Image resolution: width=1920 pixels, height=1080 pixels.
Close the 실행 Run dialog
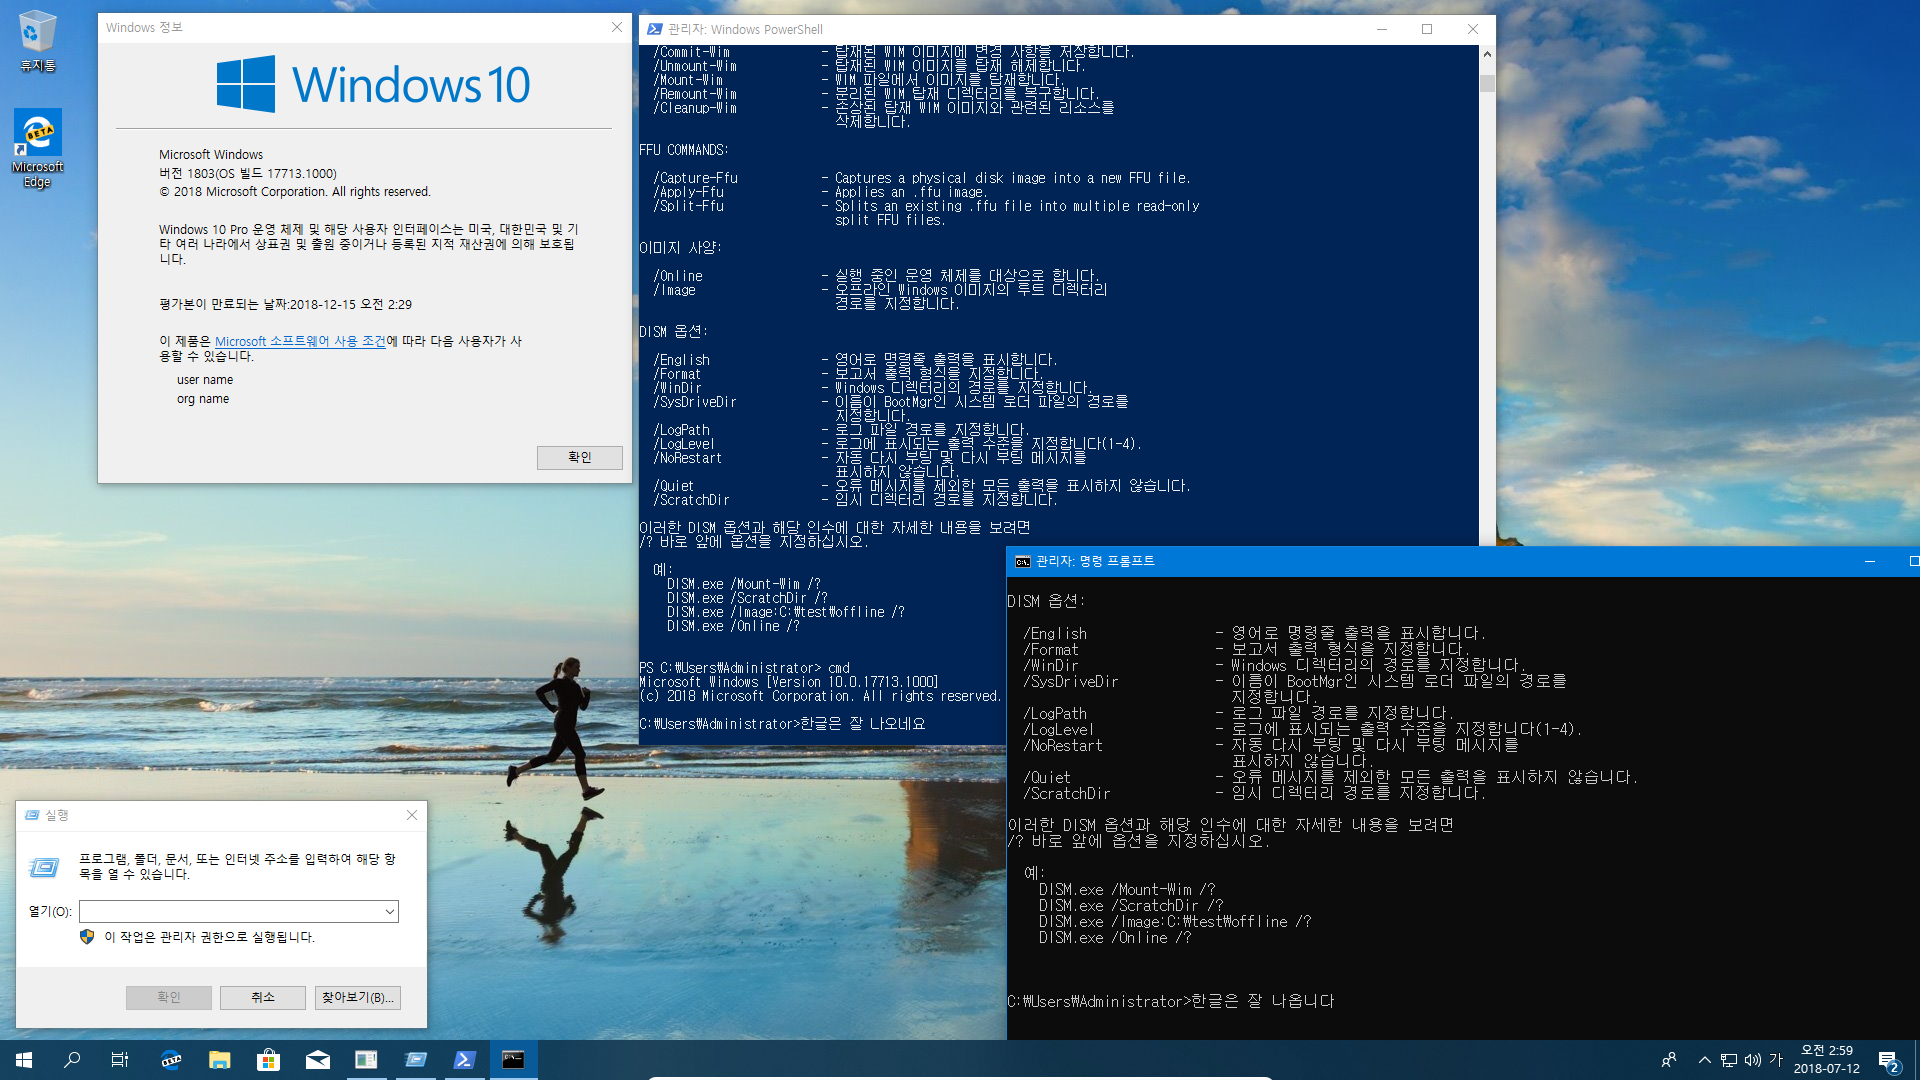(x=412, y=815)
